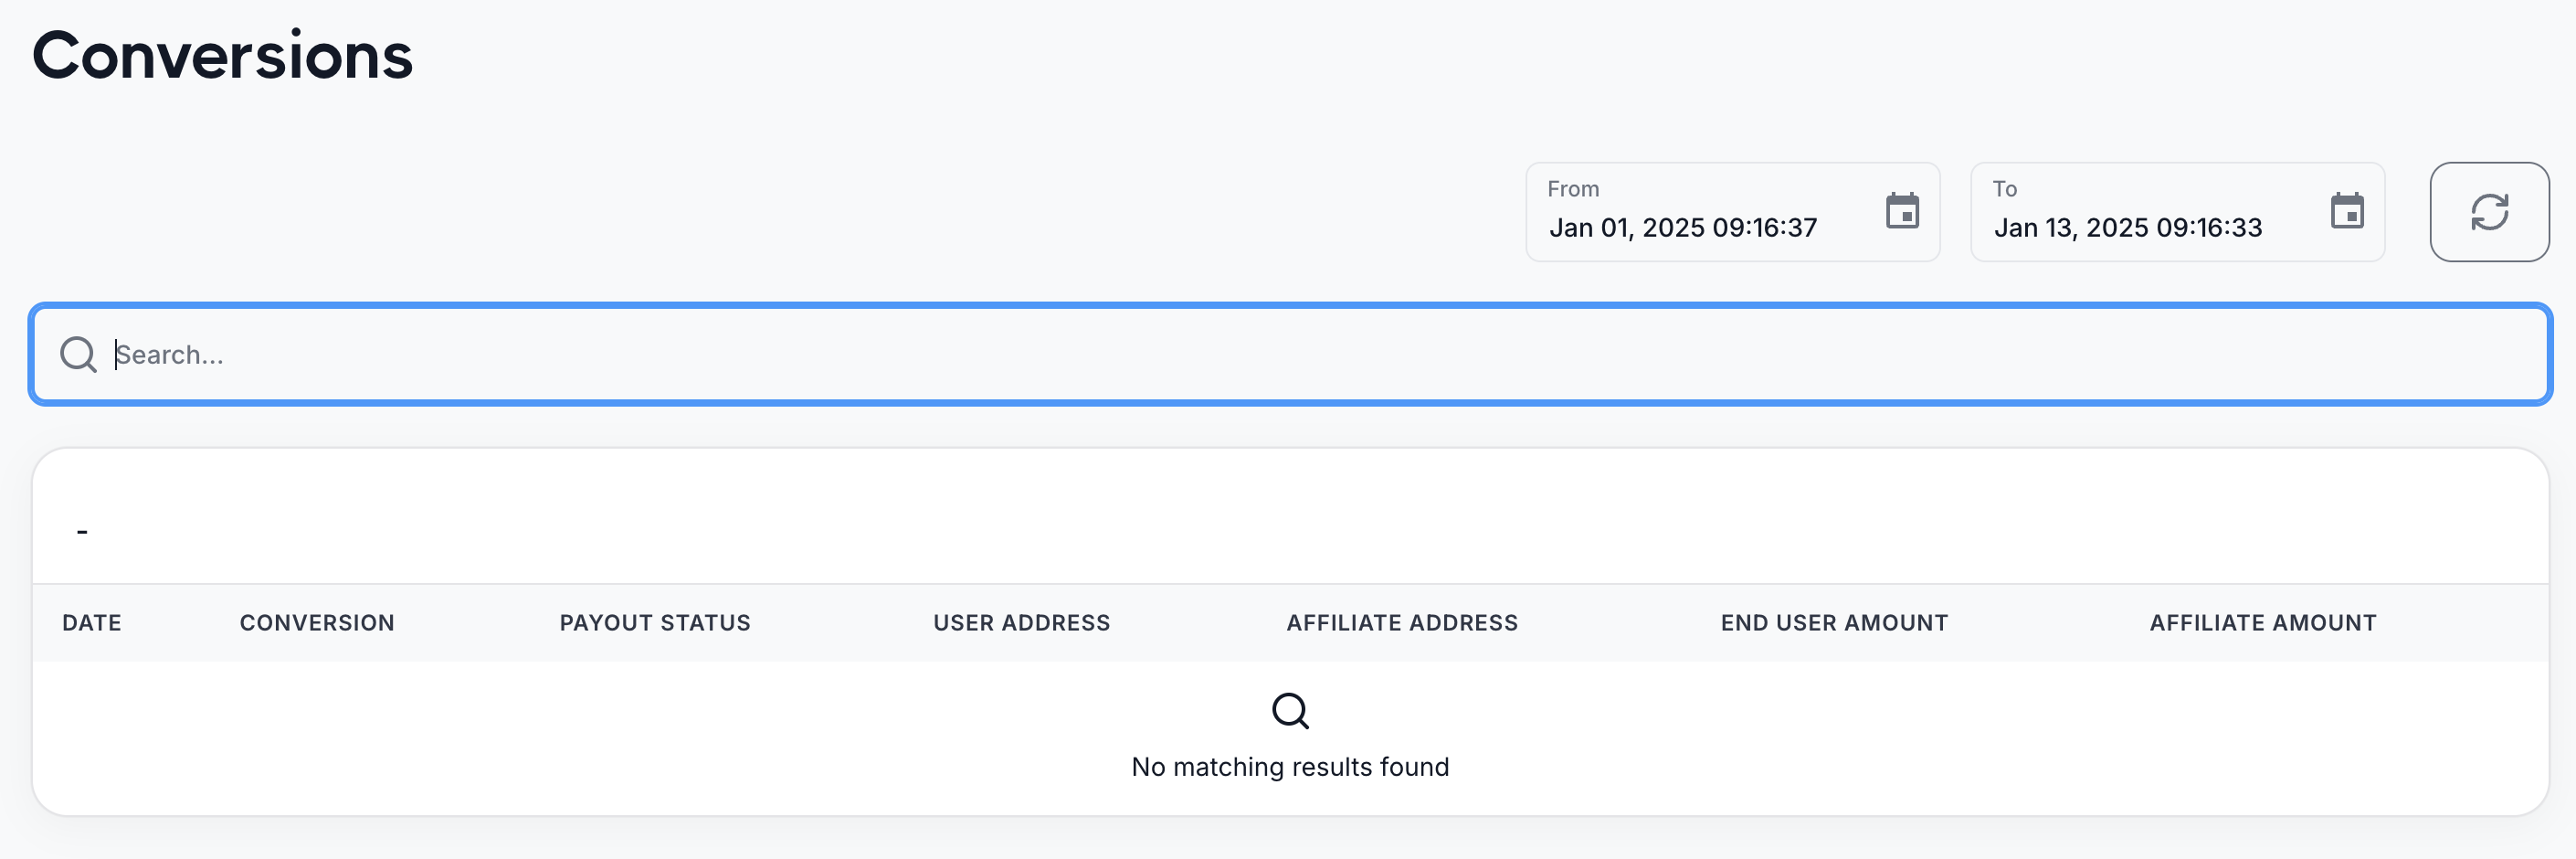Click the From date value Jan 01, 2025
The image size is (2576, 859).
pyautogui.click(x=1682, y=228)
